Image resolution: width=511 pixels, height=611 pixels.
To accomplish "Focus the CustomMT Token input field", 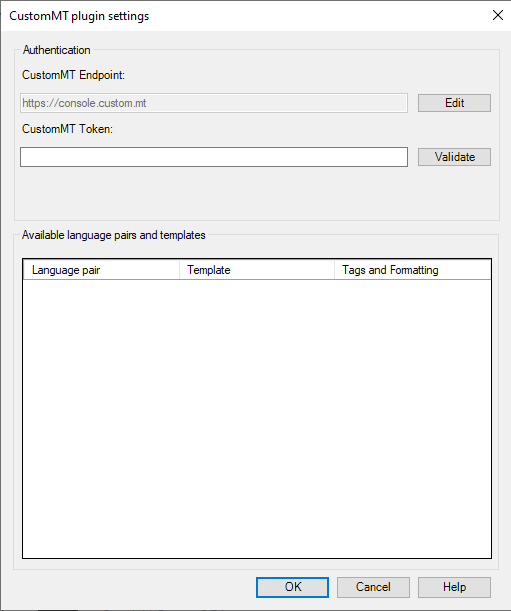I will pos(214,157).
